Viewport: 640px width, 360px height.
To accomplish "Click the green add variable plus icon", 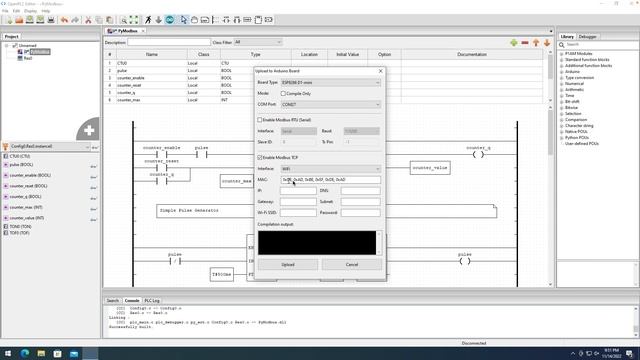I will click(x=514, y=43).
